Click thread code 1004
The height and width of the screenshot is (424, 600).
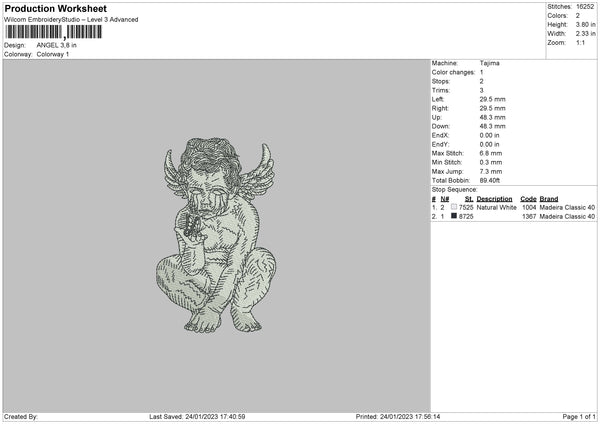(x=529, y=208)
